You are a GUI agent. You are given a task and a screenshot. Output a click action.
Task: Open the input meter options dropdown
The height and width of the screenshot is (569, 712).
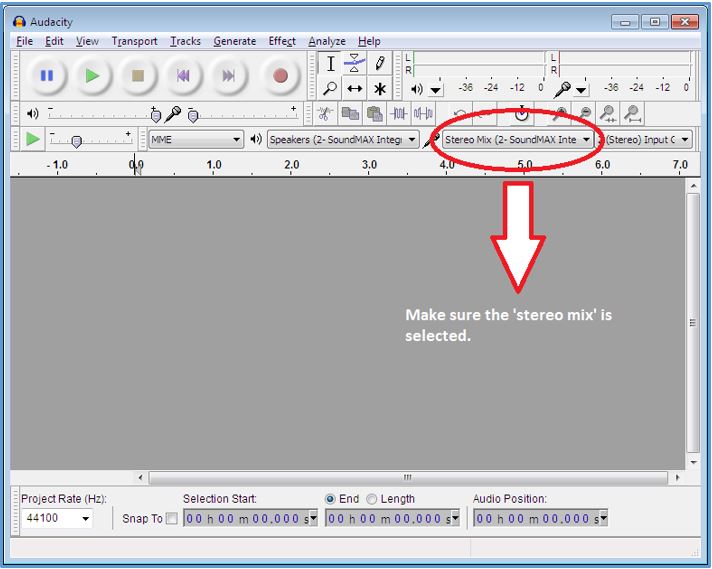click(581, 90)
